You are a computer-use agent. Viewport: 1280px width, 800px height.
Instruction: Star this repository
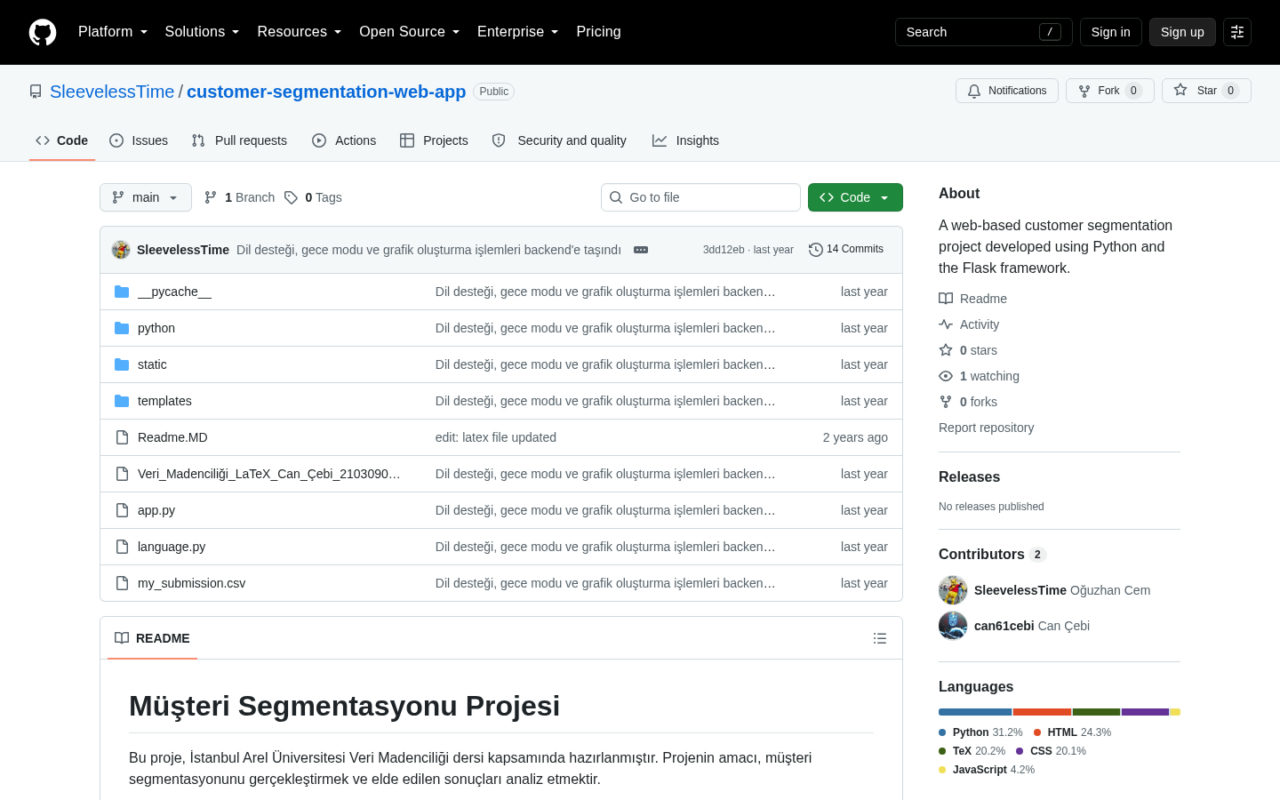coord(1206,91)
